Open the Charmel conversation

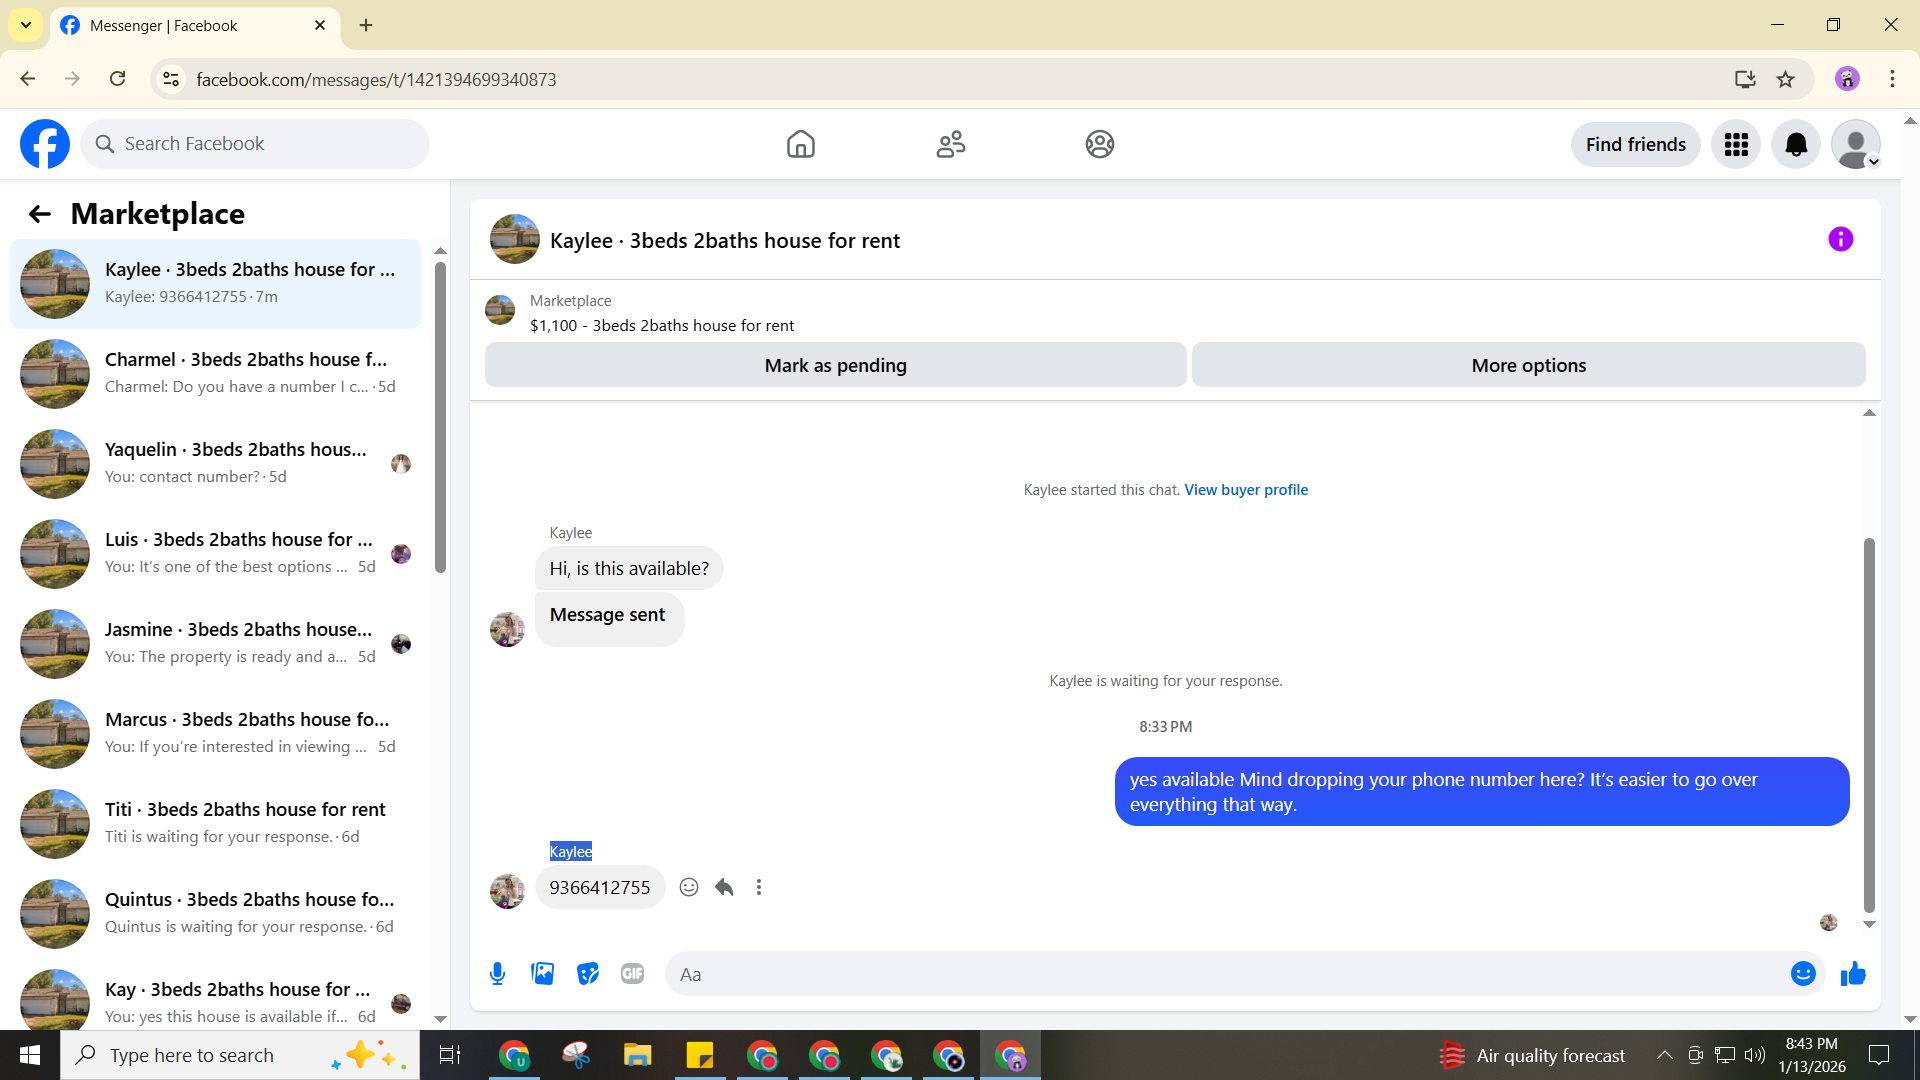pyautogui.click(x=215, y=373)
